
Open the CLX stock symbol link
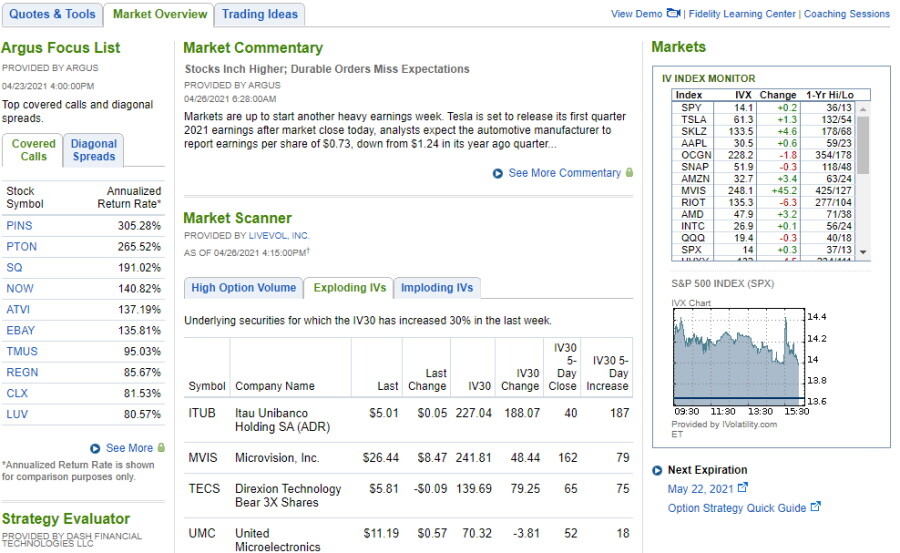[17, 393]
